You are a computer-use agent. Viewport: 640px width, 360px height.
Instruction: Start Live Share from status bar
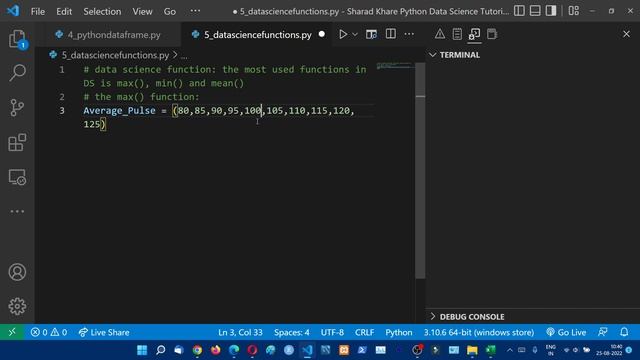point(104,332)
